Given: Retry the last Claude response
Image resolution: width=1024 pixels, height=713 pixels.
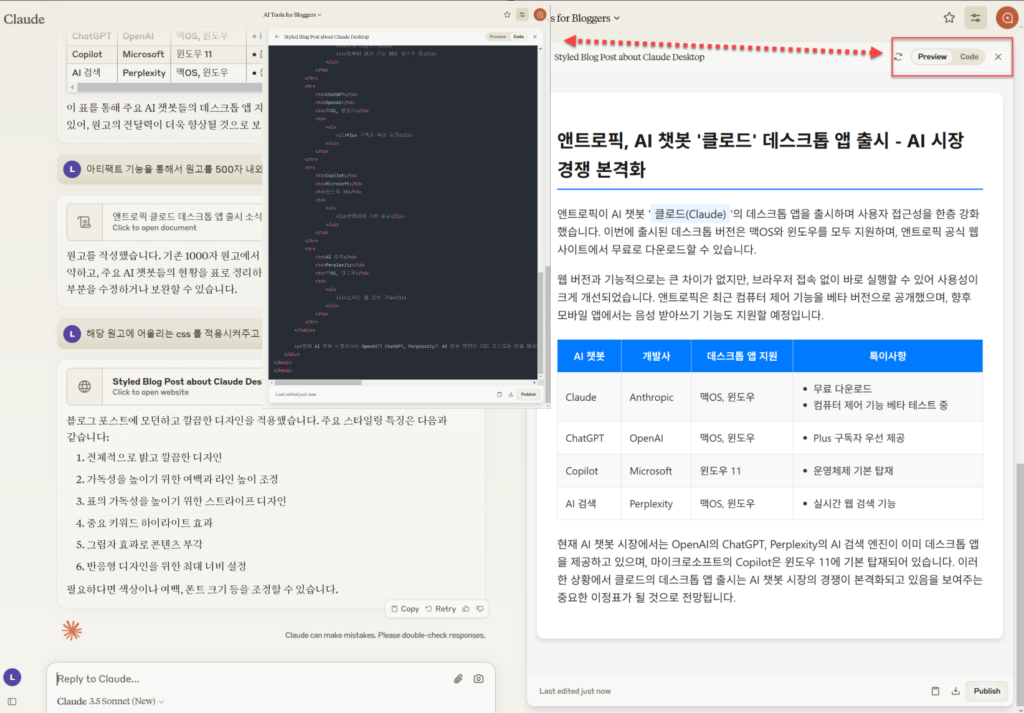Looking at the screenshot, I should coord(441,609).
